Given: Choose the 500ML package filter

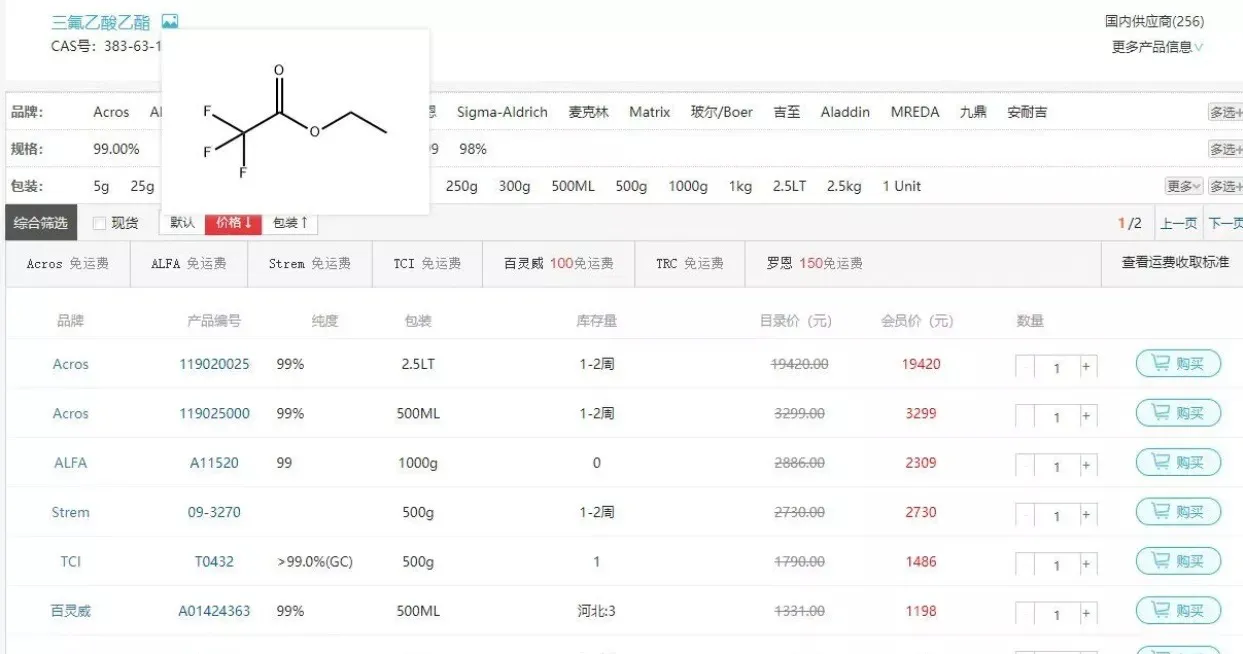Looking at the screenshot, I should (x=573, y=186).
